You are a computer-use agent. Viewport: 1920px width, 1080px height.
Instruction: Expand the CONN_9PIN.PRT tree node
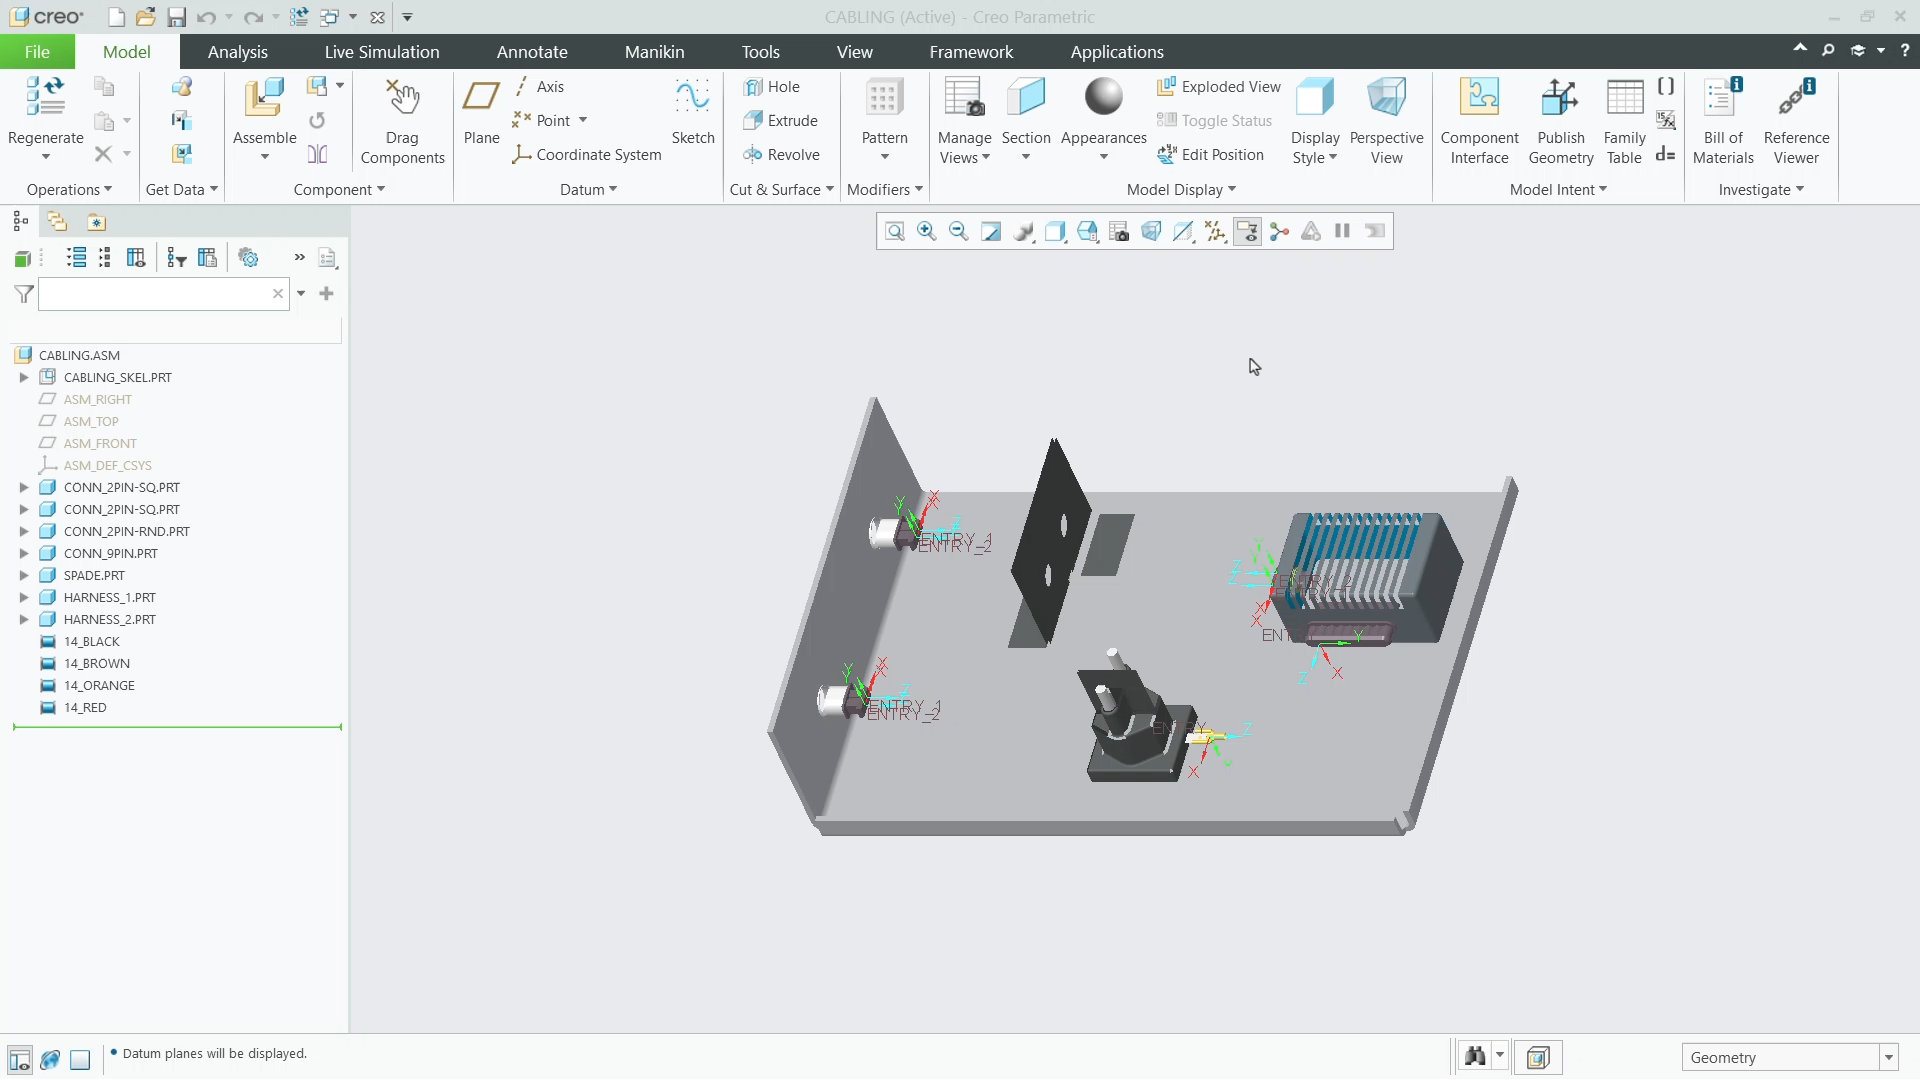click(x=24, y=554)
